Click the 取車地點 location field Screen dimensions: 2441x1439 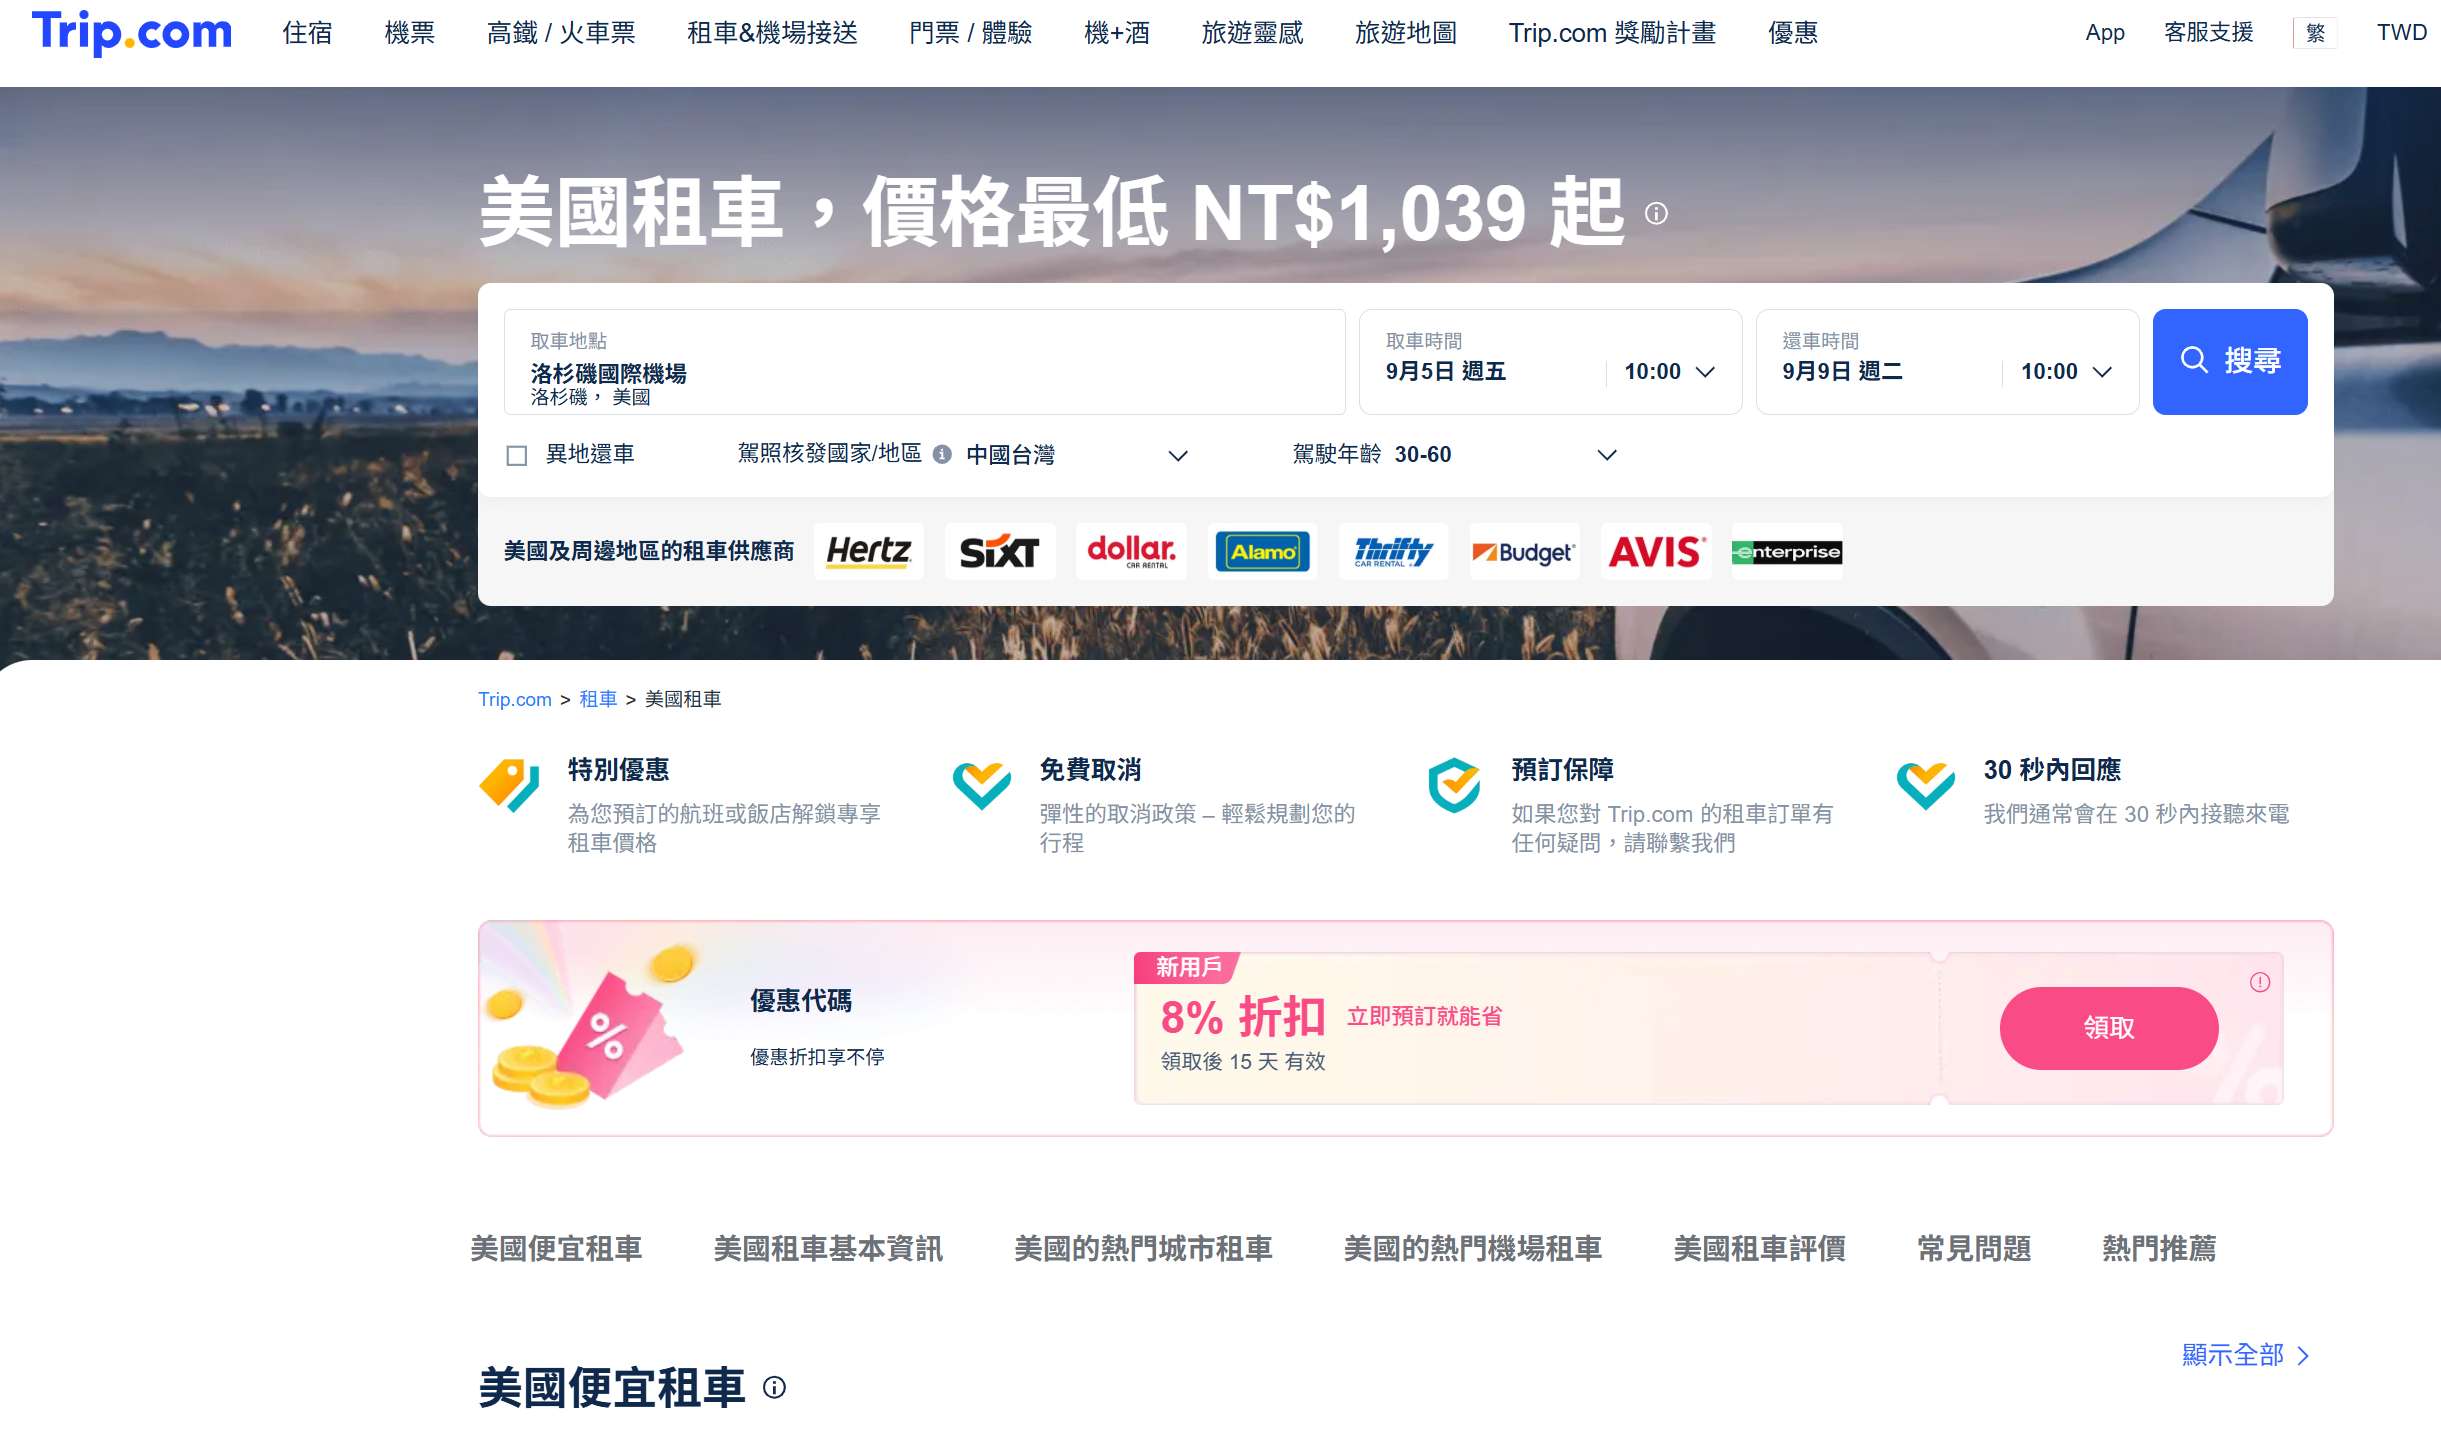[x=924, y=362]
